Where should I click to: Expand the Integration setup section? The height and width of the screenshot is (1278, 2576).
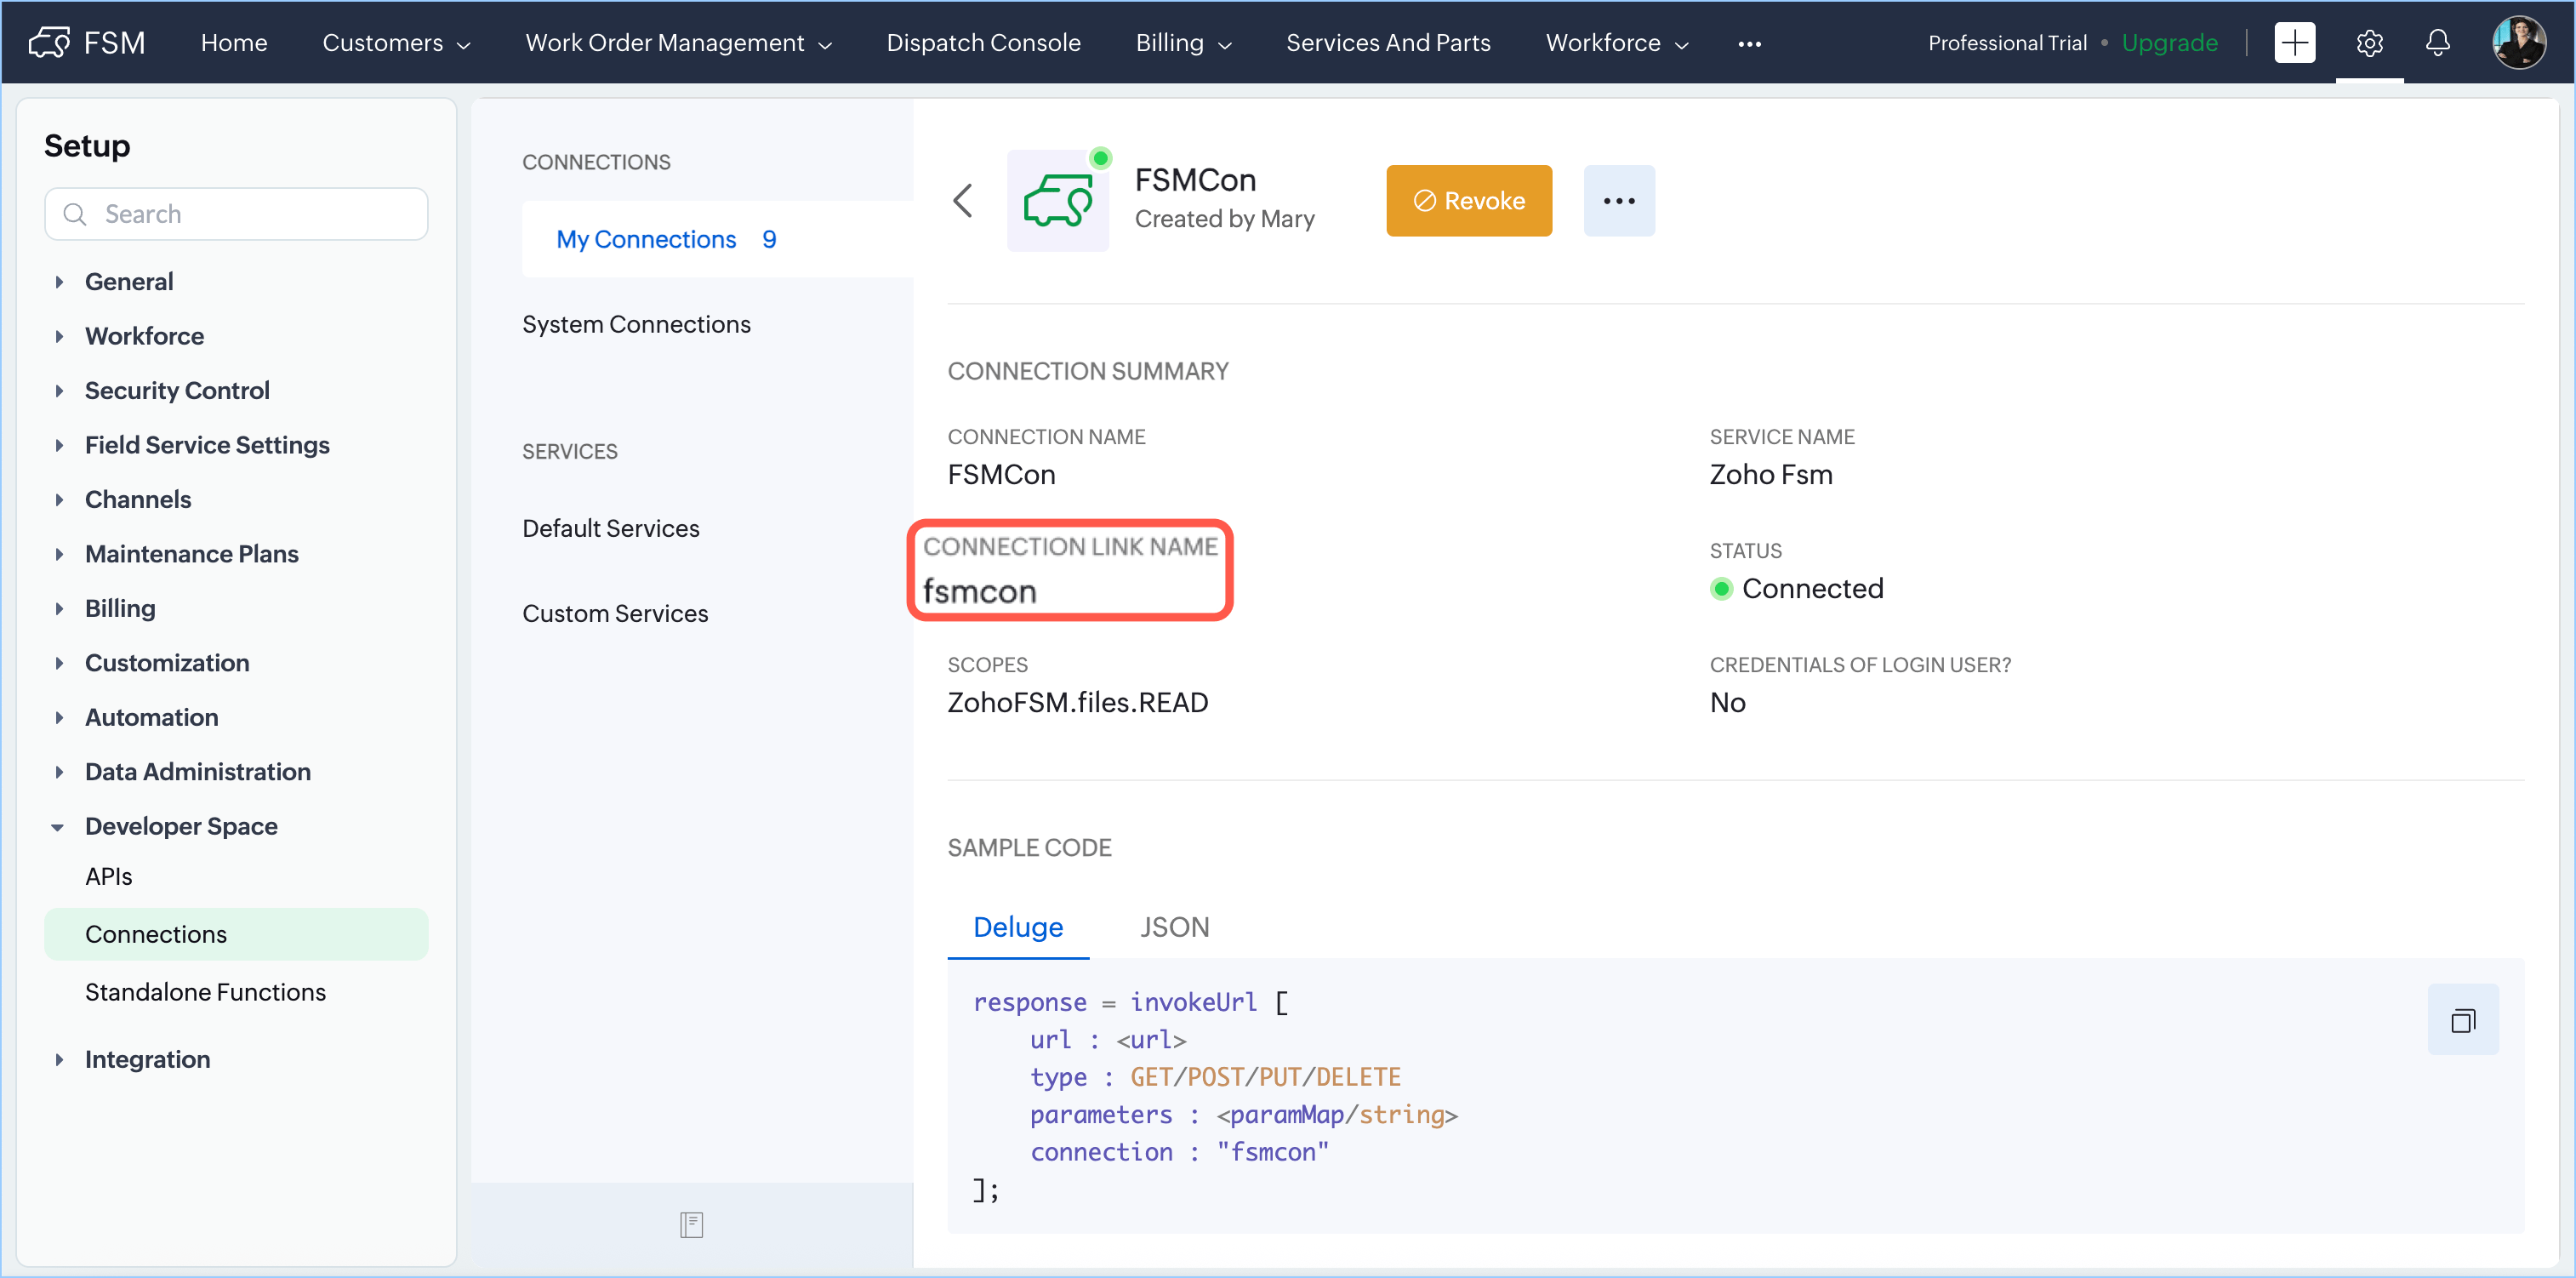point(59,1059)
